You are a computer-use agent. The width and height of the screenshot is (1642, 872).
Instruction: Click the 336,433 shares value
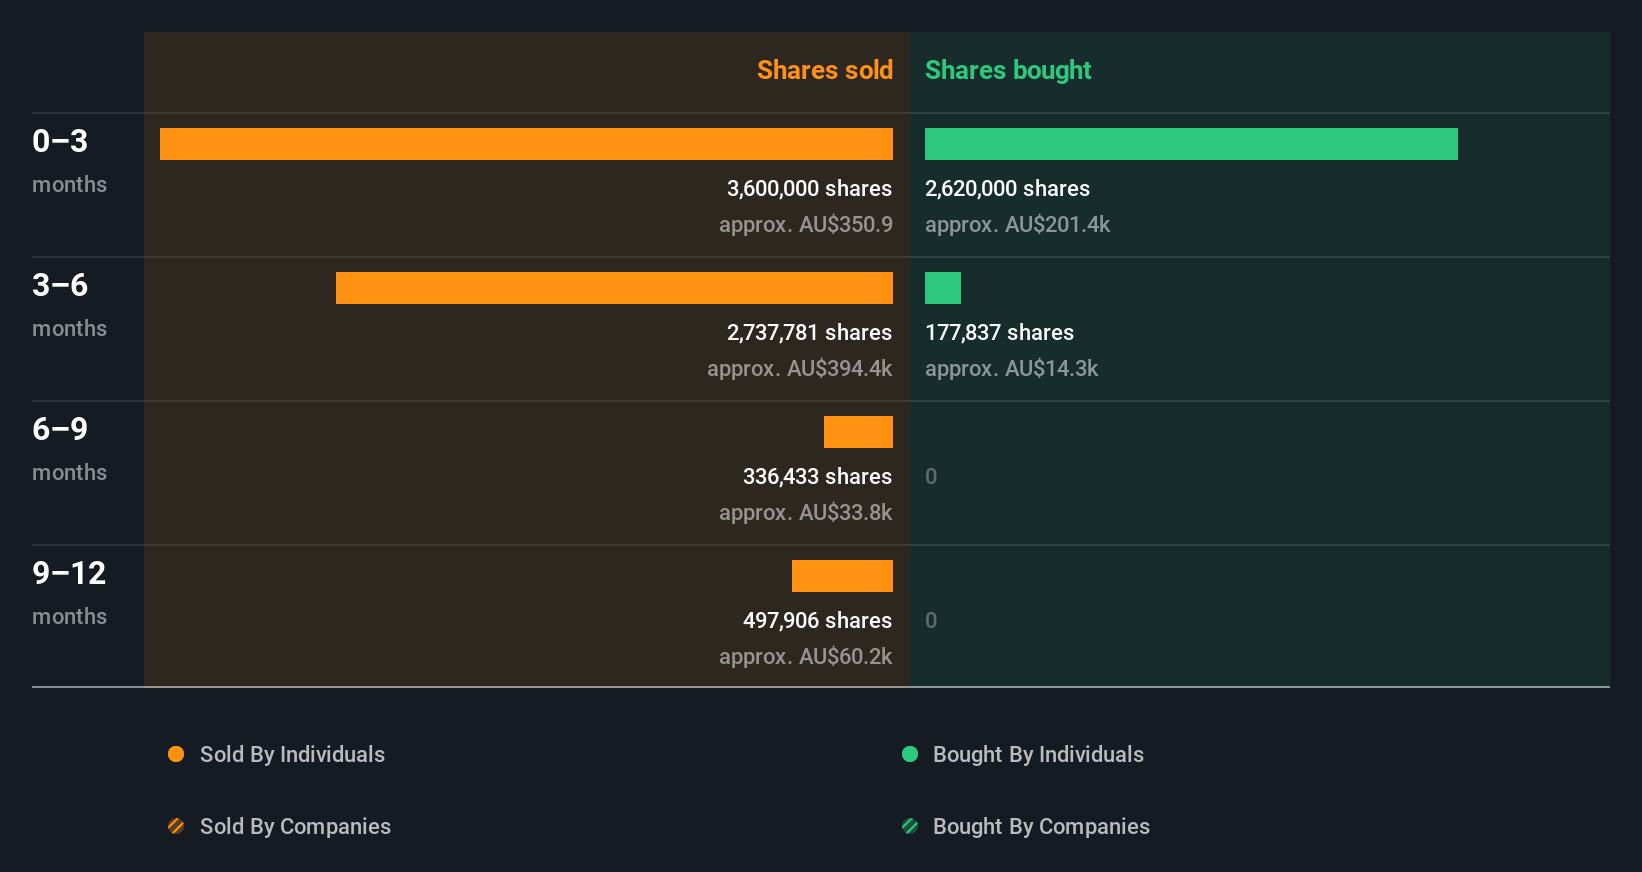tap(817, 476)
